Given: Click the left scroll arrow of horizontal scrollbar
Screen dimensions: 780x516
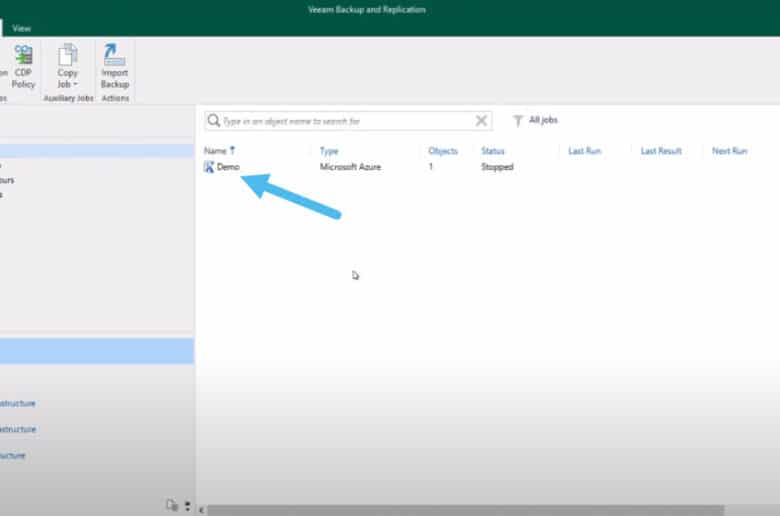Looking at the screenshot, I should click(201, 510).
